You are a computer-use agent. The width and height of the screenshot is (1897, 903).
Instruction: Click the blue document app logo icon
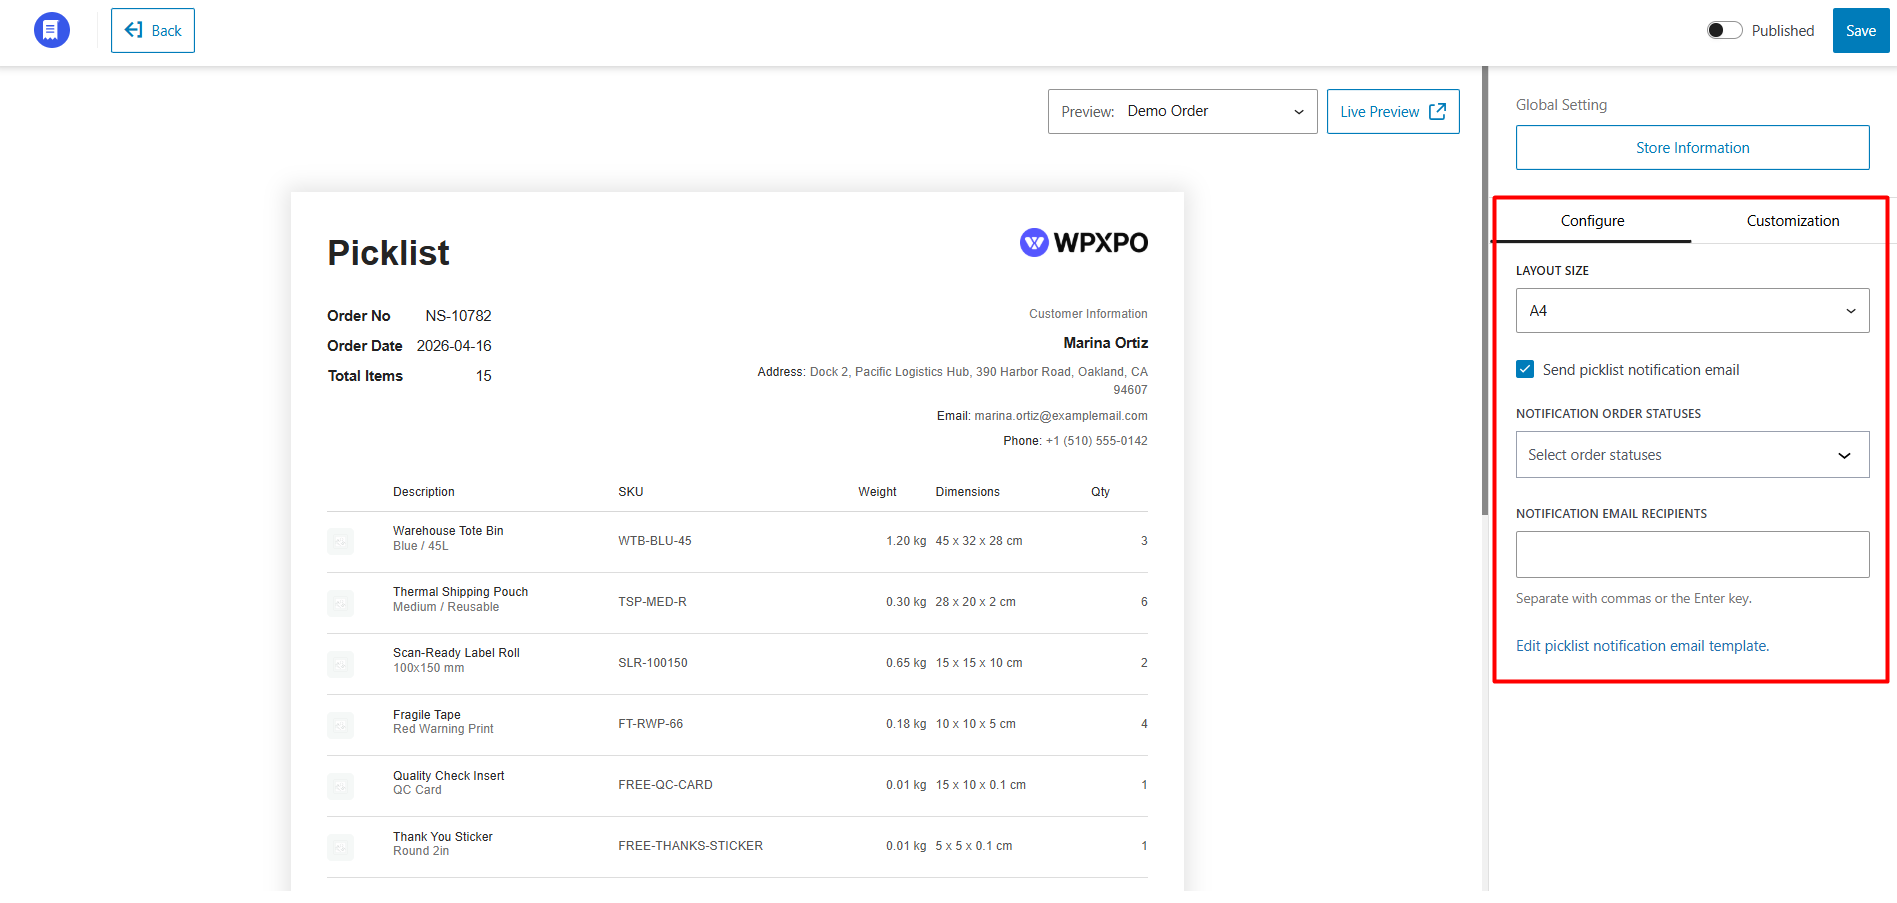coord(52,30)
